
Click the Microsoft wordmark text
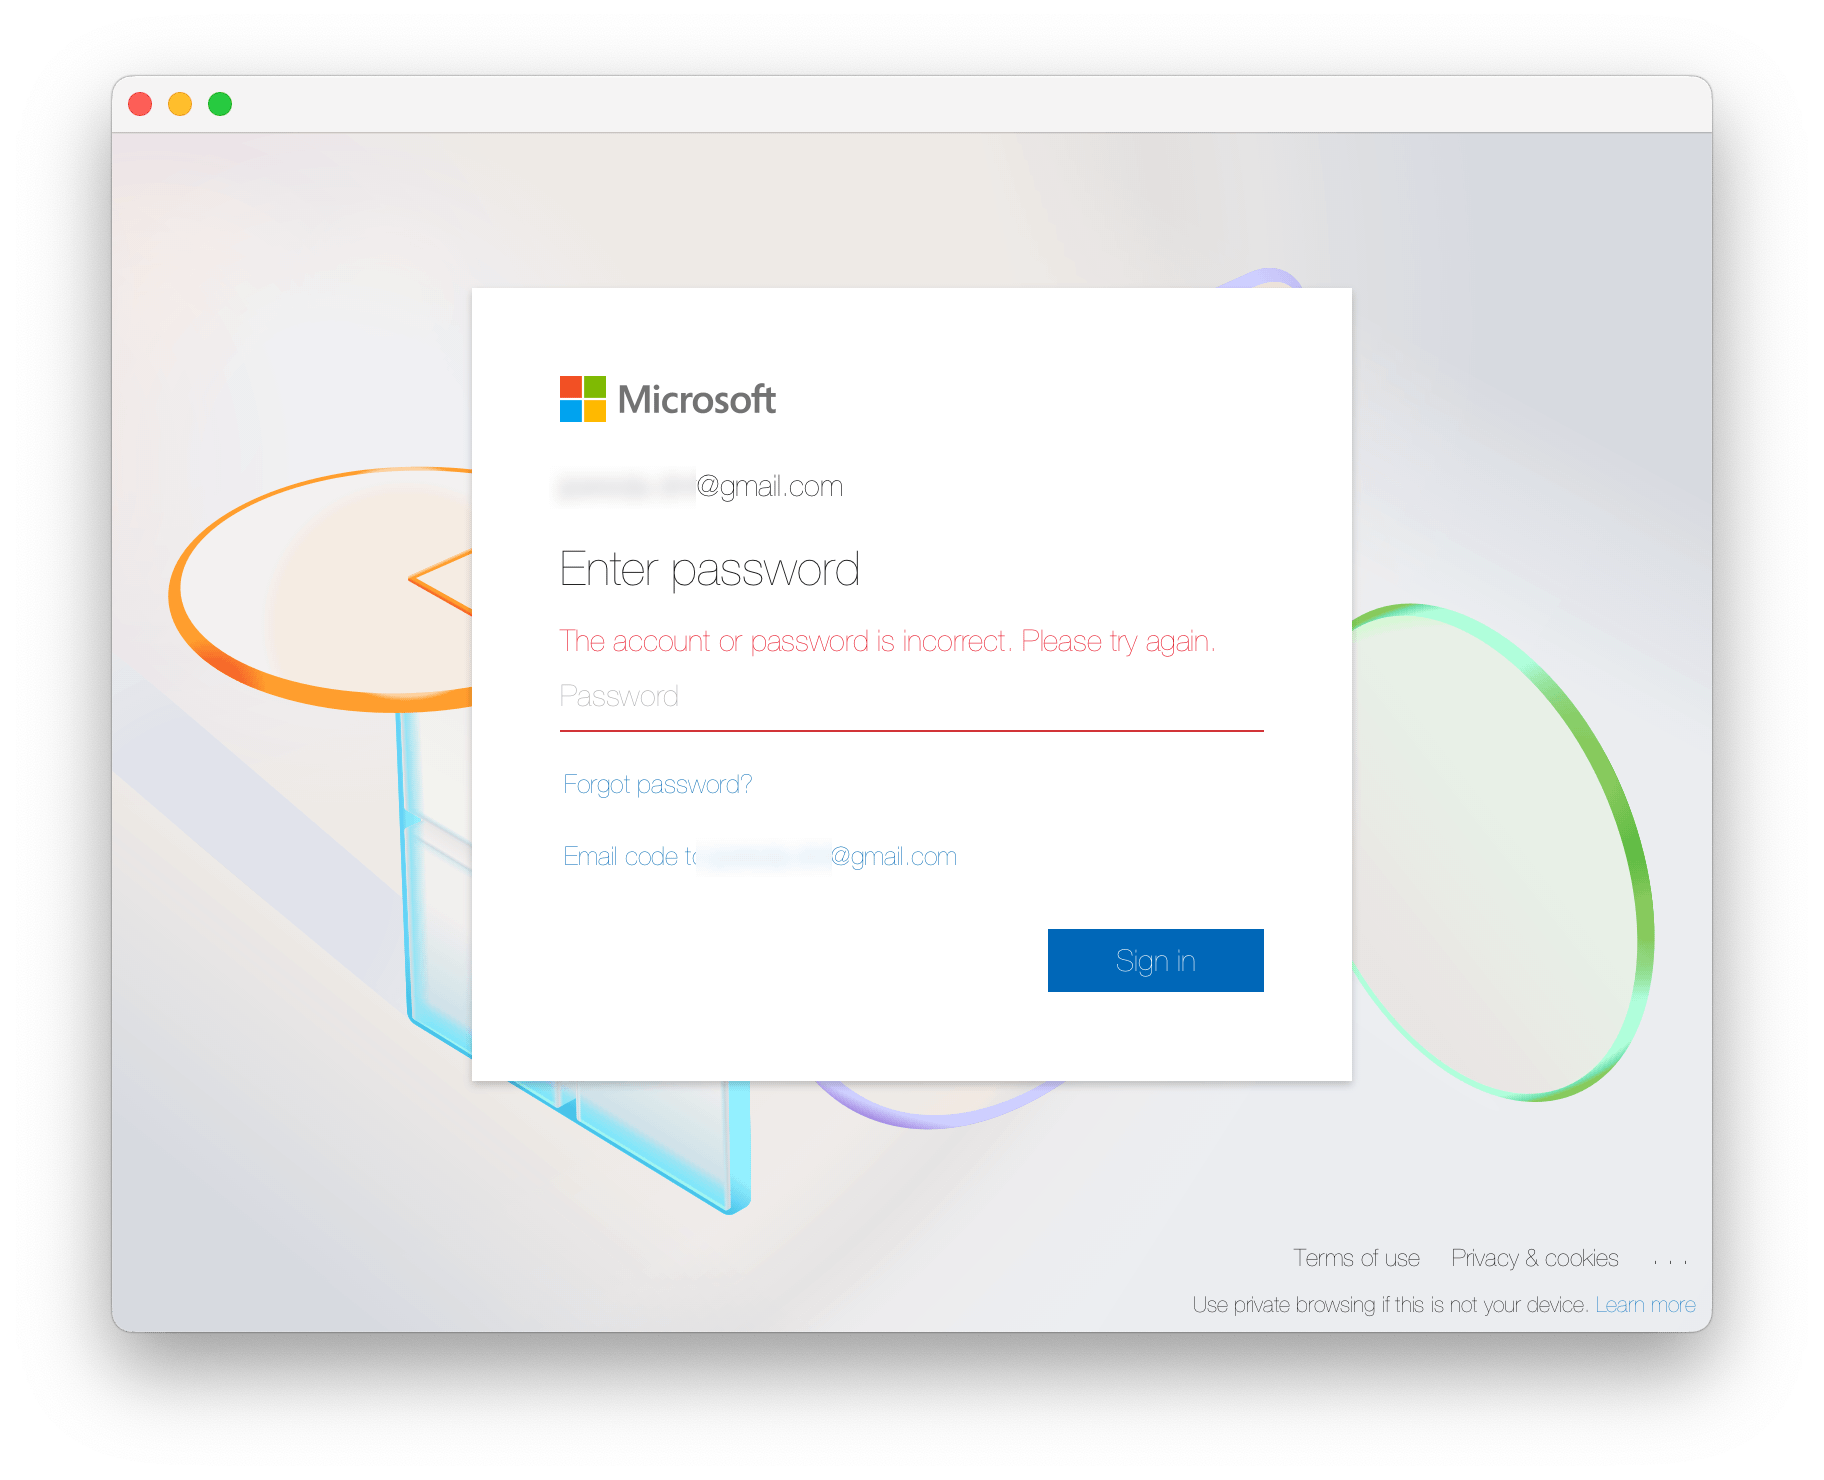point(697,400)
